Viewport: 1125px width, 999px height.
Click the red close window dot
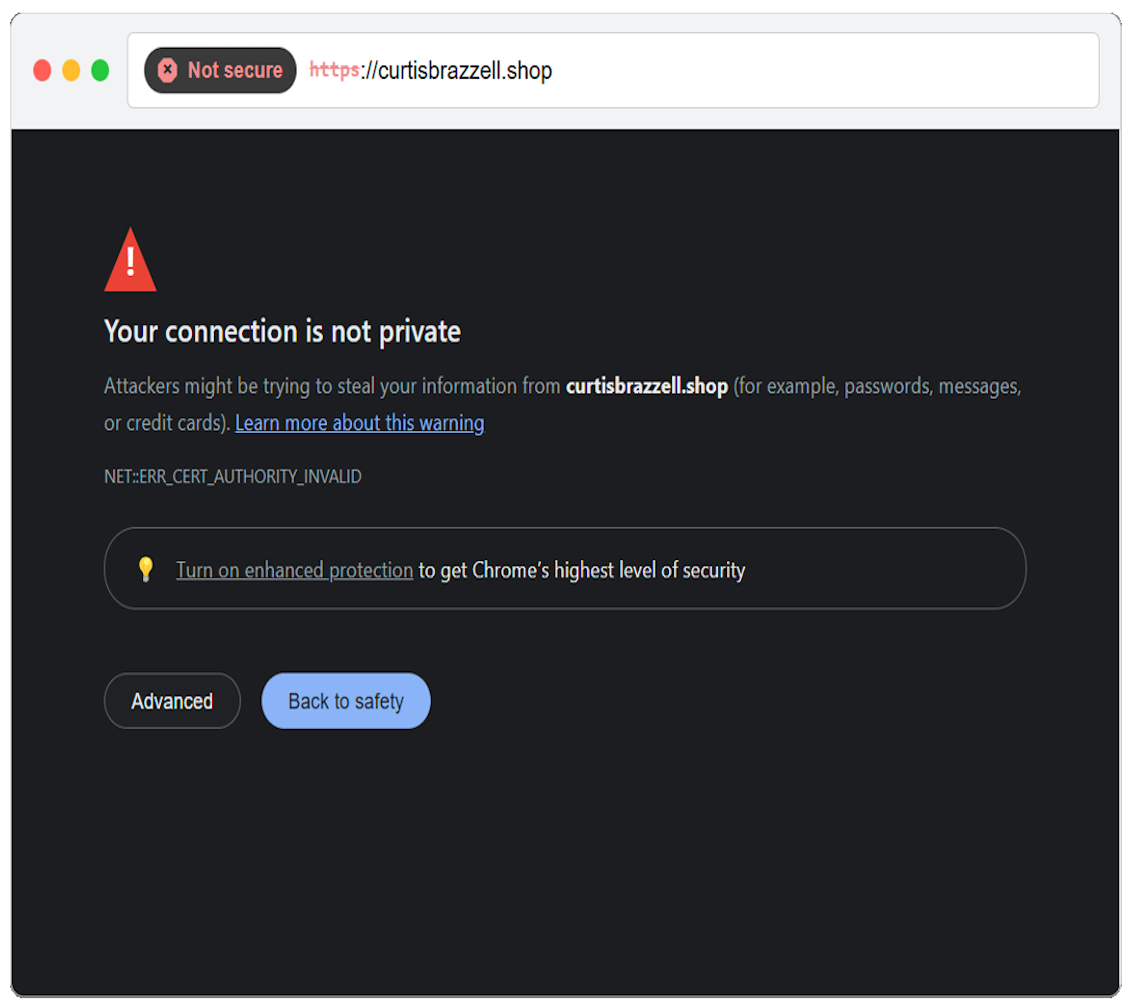42,70
